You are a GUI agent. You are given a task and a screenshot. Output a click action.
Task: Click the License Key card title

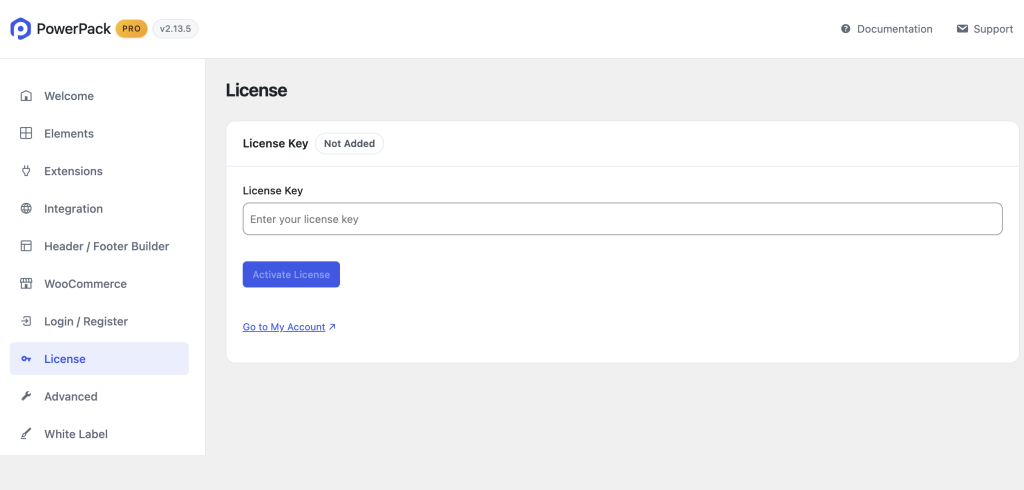coord(276,144)
